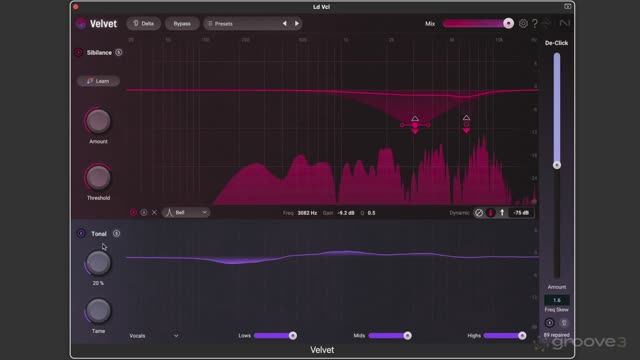Screen dimensions: 640x360
Task: Select the upward dynamic direction arrow
Action: coord(502,213)
